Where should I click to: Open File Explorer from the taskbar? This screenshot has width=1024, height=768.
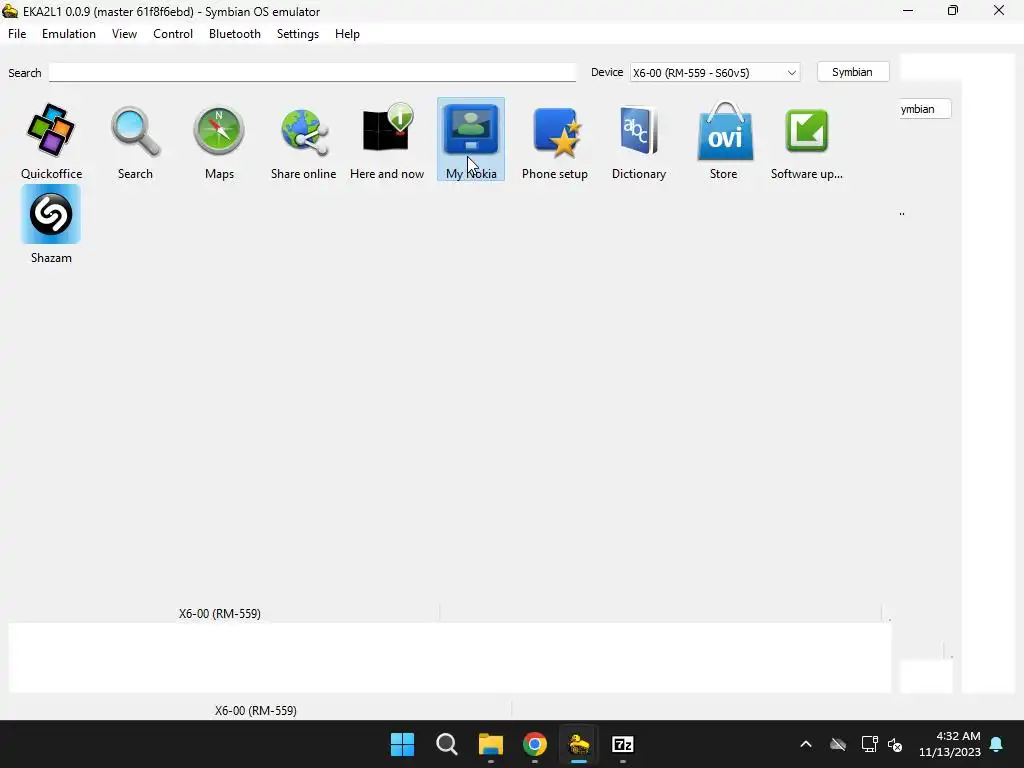pos(490,744)
